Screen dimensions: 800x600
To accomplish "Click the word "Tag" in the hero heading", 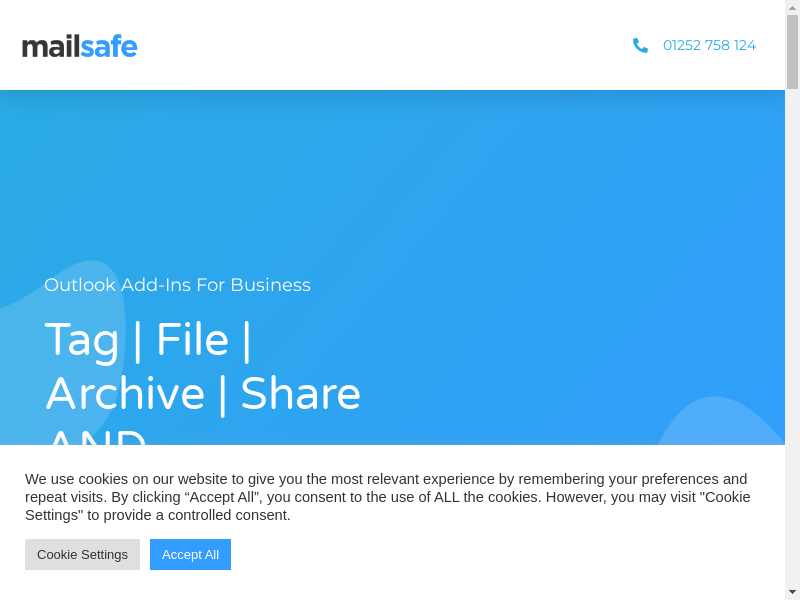I will pos(82,340).
